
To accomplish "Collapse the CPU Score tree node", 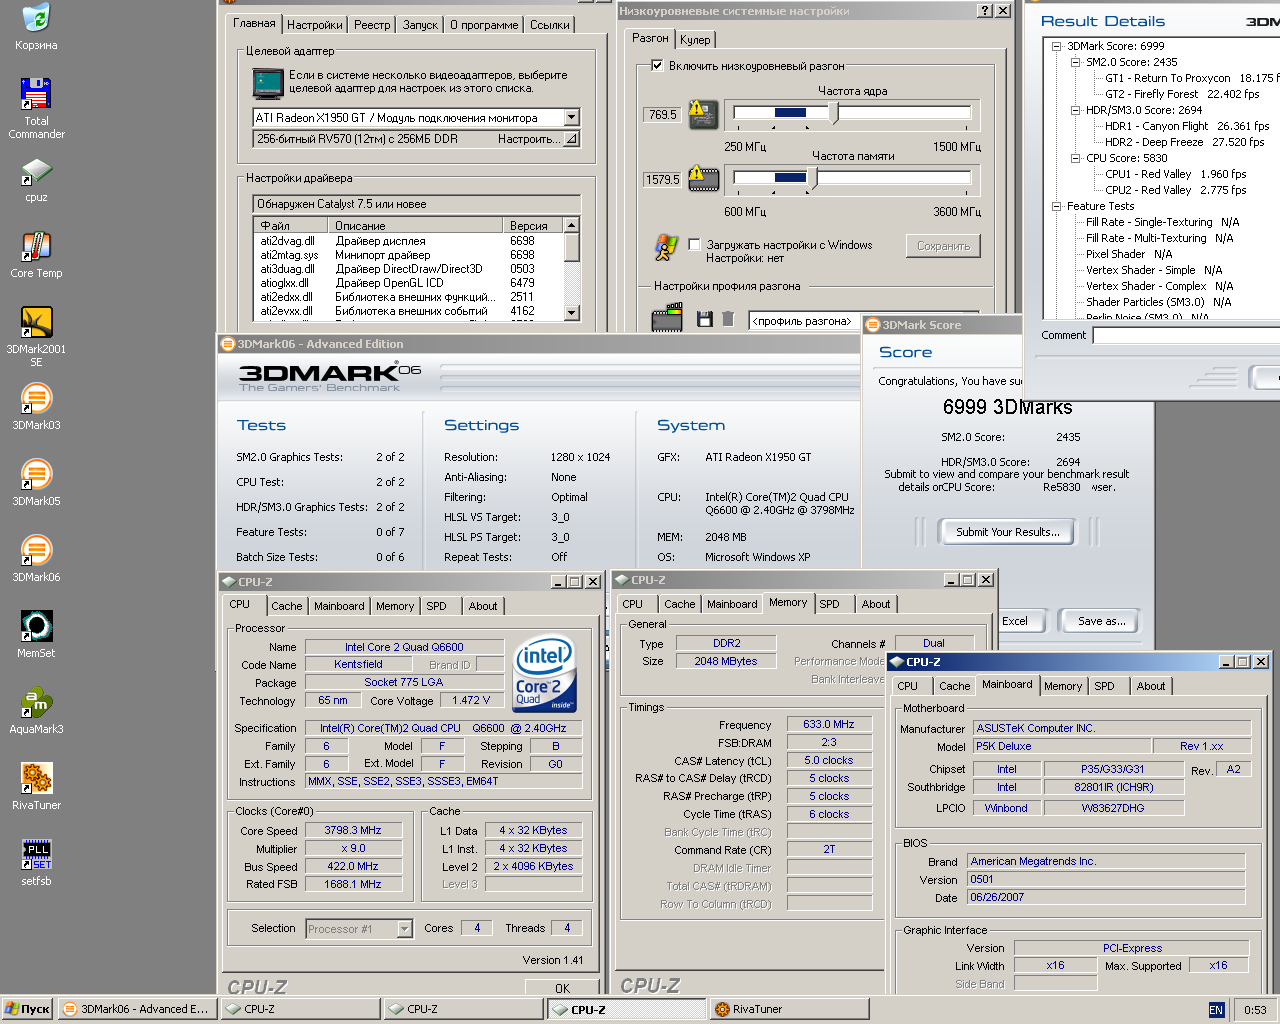I will (x=1075, y=158).
